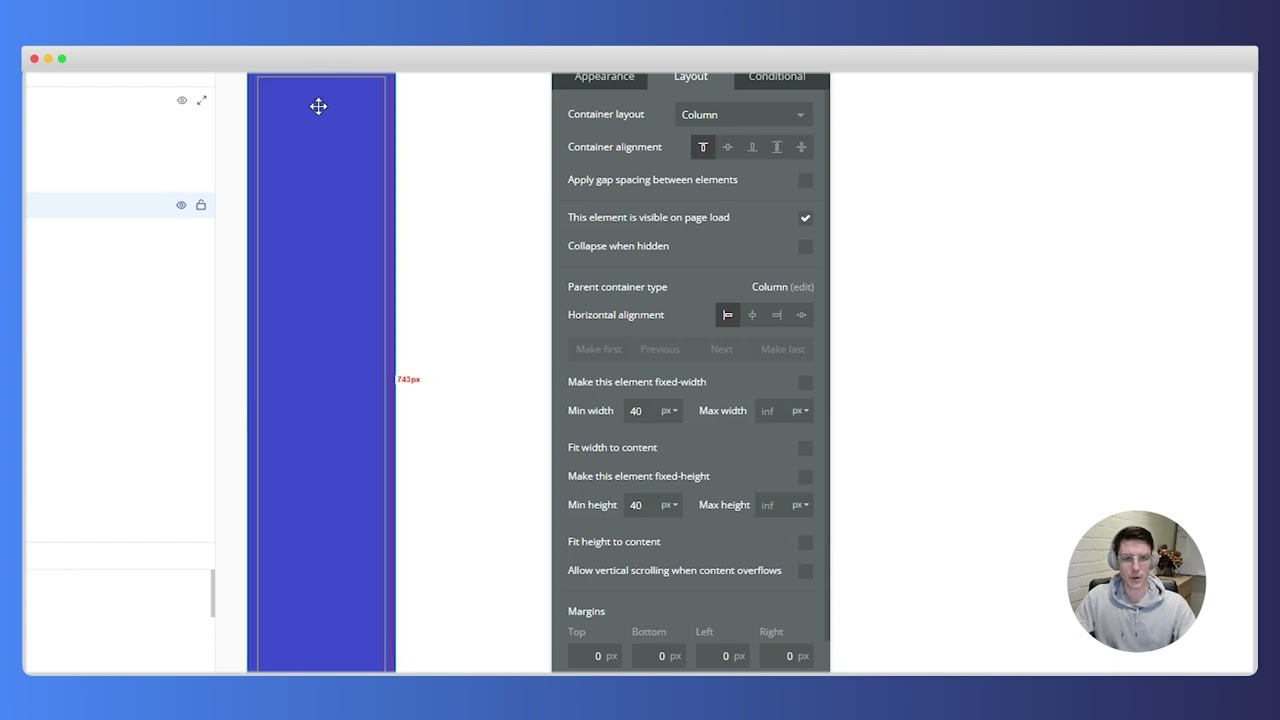Uncheck This element is visible on page load

tap(805, 218)
